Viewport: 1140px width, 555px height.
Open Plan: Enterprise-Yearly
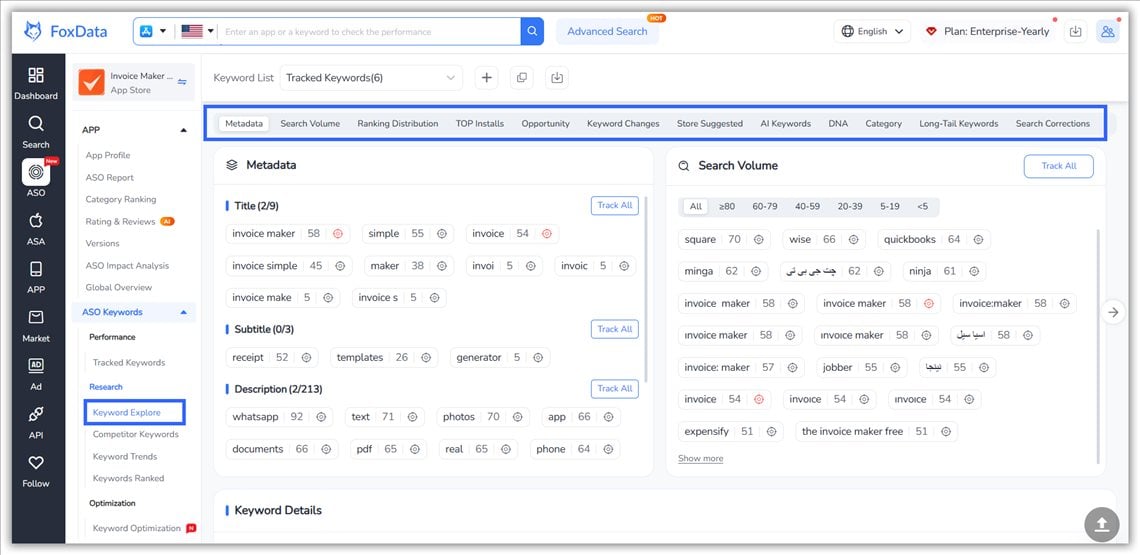coord(988,31)
